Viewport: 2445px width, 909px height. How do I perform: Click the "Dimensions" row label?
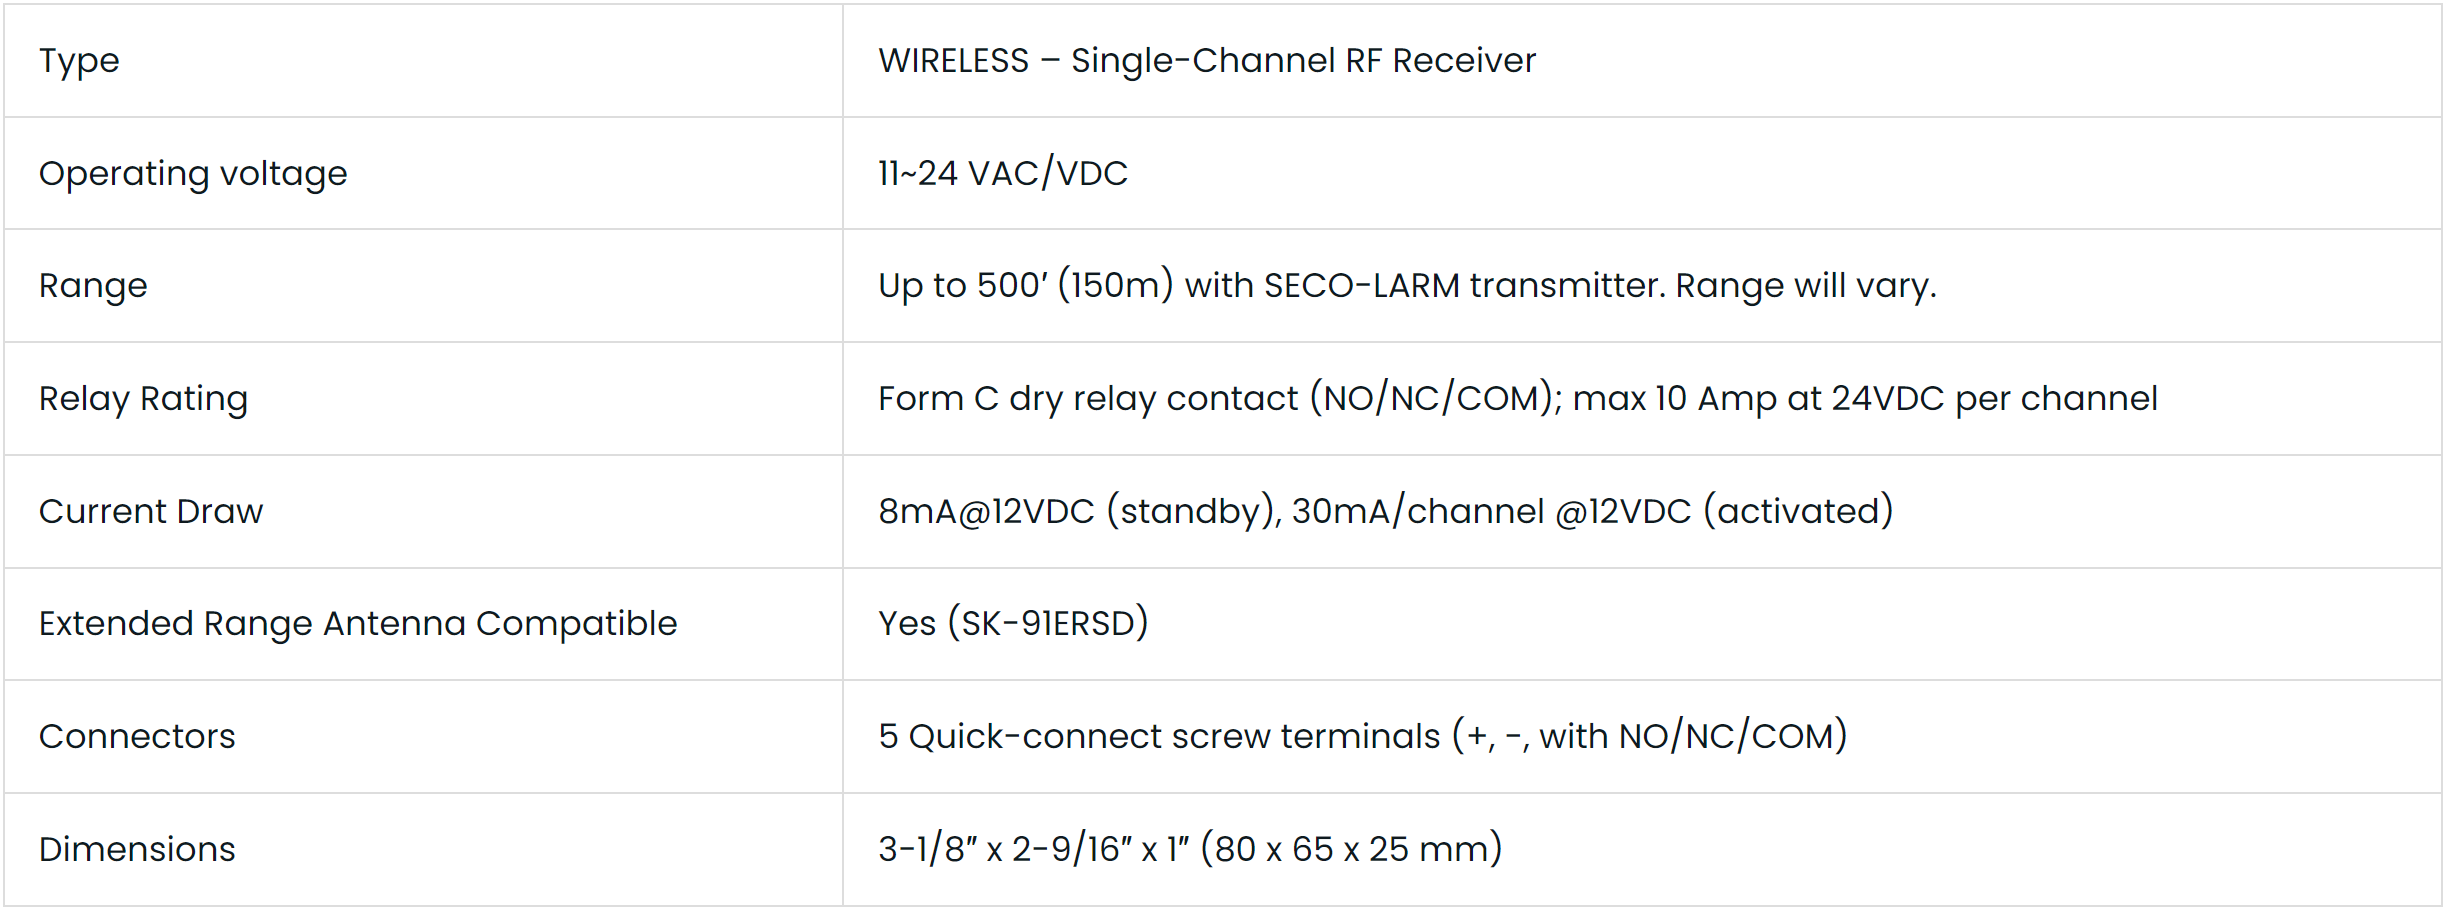(x=137, y=850)
